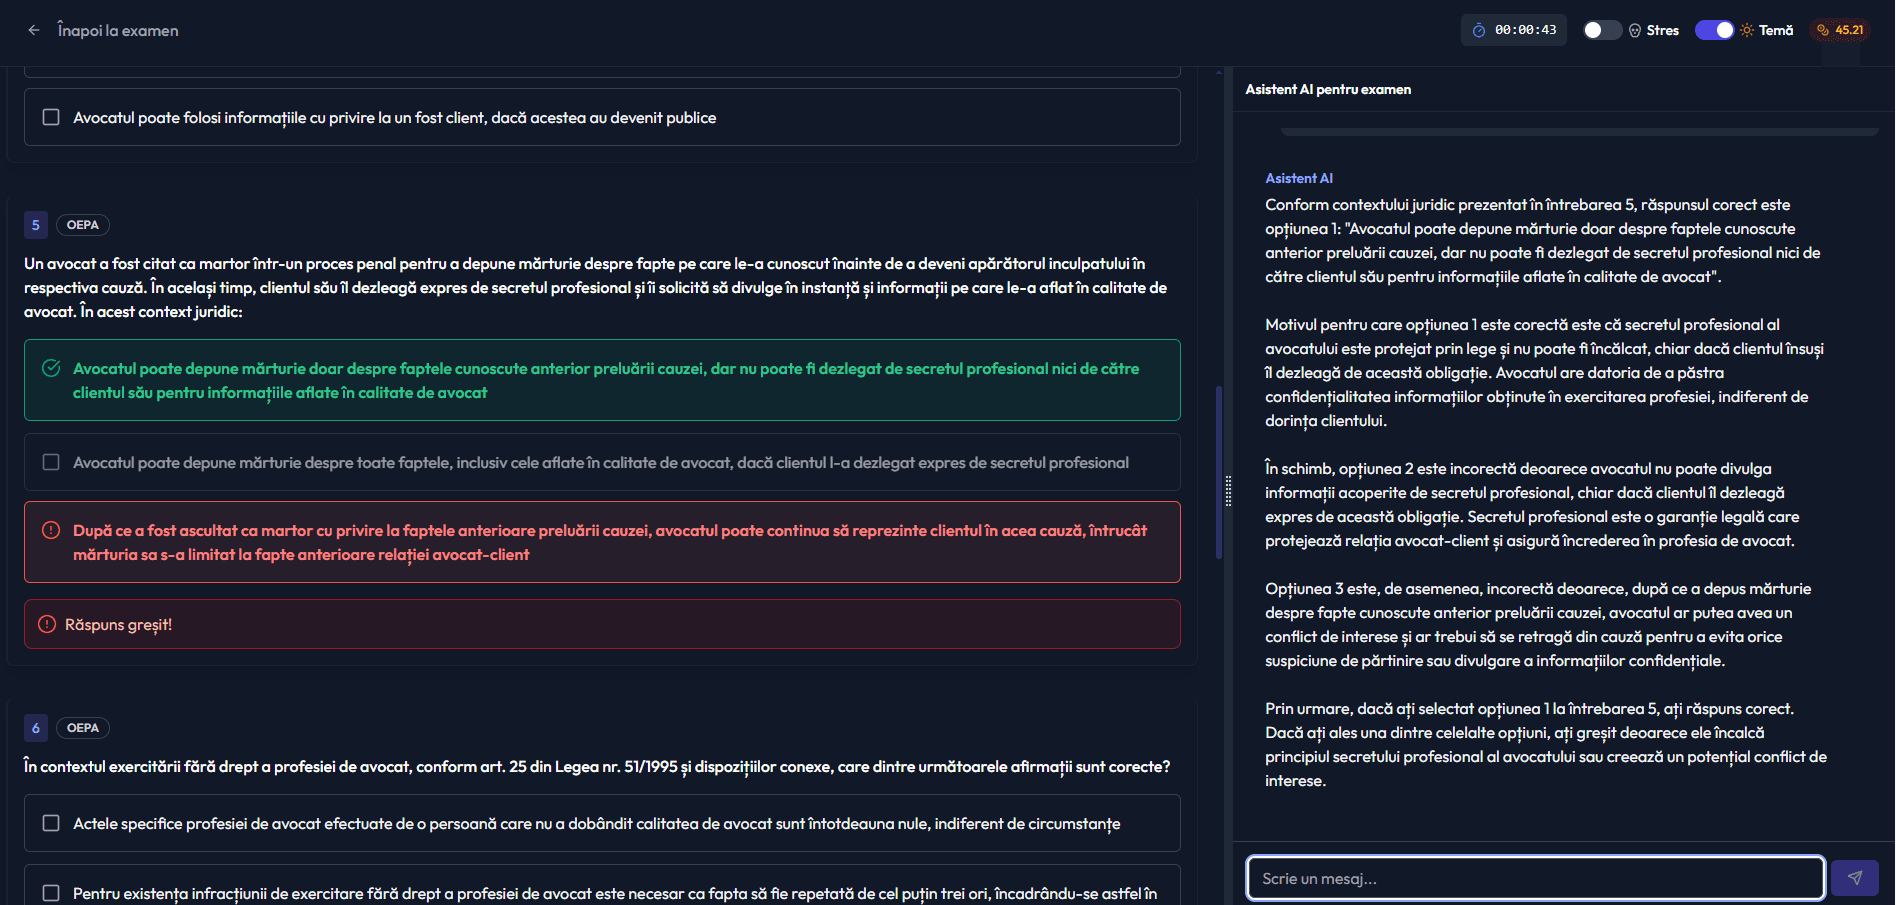Screen dimensions: 1896x905
Task: Click the alert icon next to Răspuns greșit!
Action: 47,624
